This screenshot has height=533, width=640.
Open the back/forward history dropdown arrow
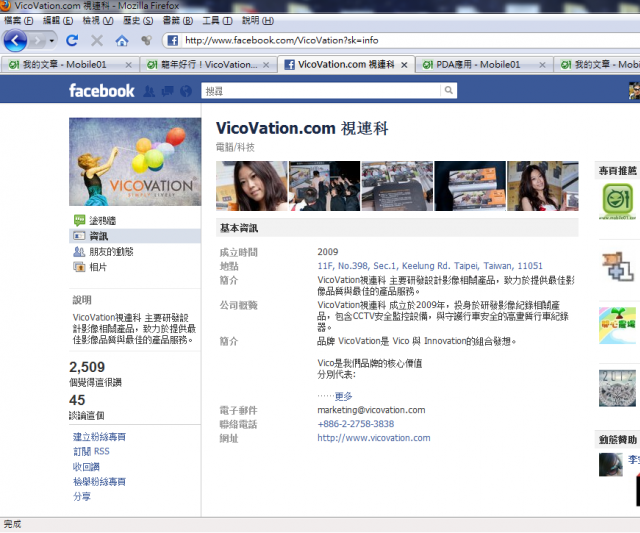[x=51, y=41]
